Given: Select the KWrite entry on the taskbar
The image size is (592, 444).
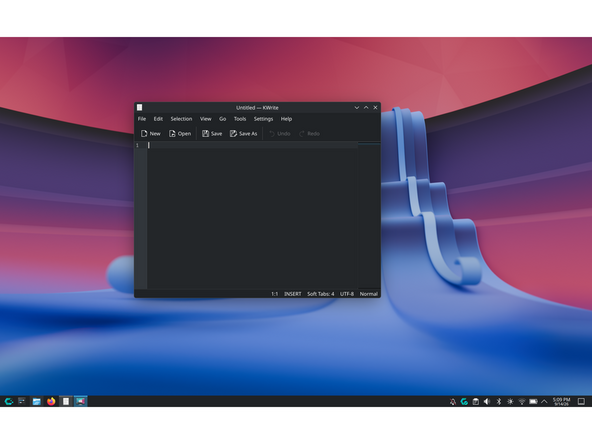Looking at the screenshot, I should (66, 401).
